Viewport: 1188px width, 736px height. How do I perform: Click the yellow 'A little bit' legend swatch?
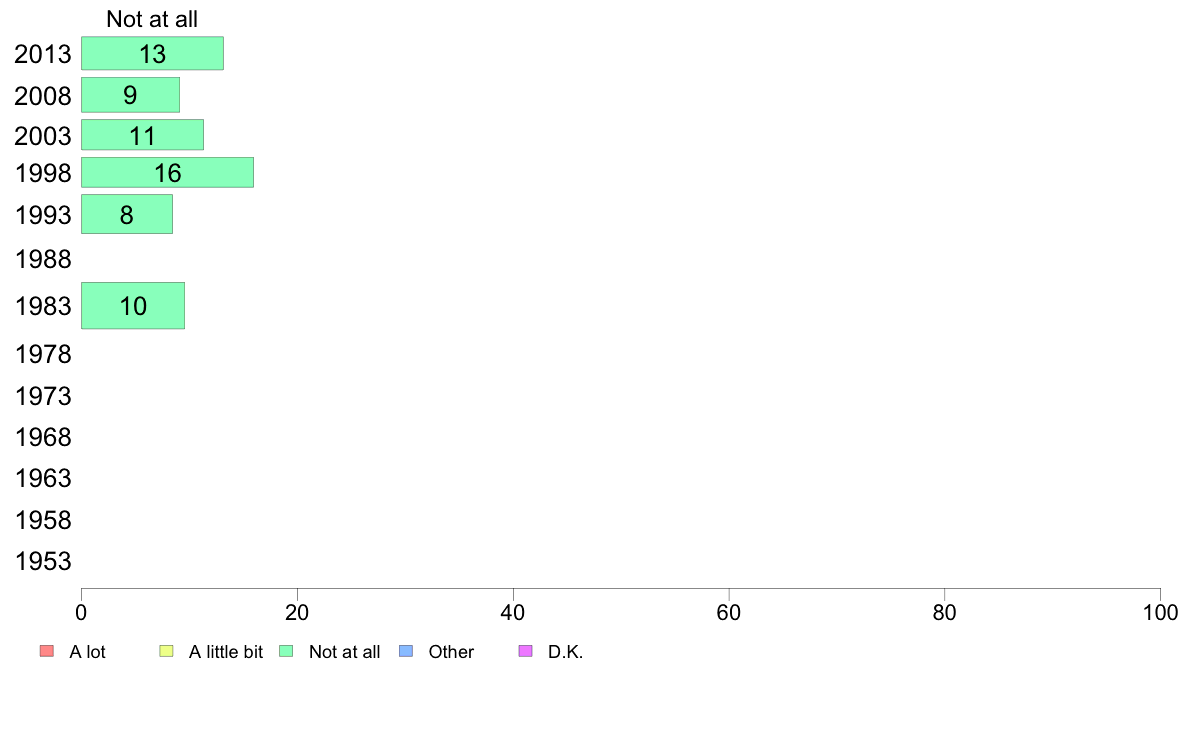[167, 651]
